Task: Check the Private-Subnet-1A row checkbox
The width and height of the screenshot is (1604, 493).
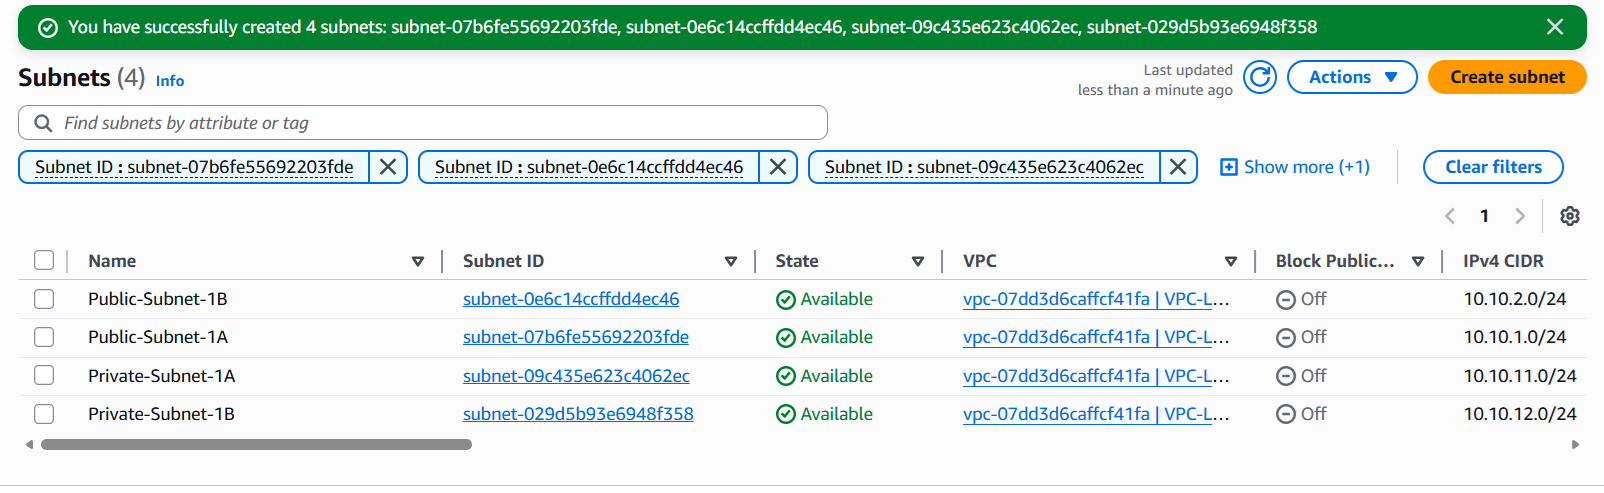Action: click(x=44, y=375)
